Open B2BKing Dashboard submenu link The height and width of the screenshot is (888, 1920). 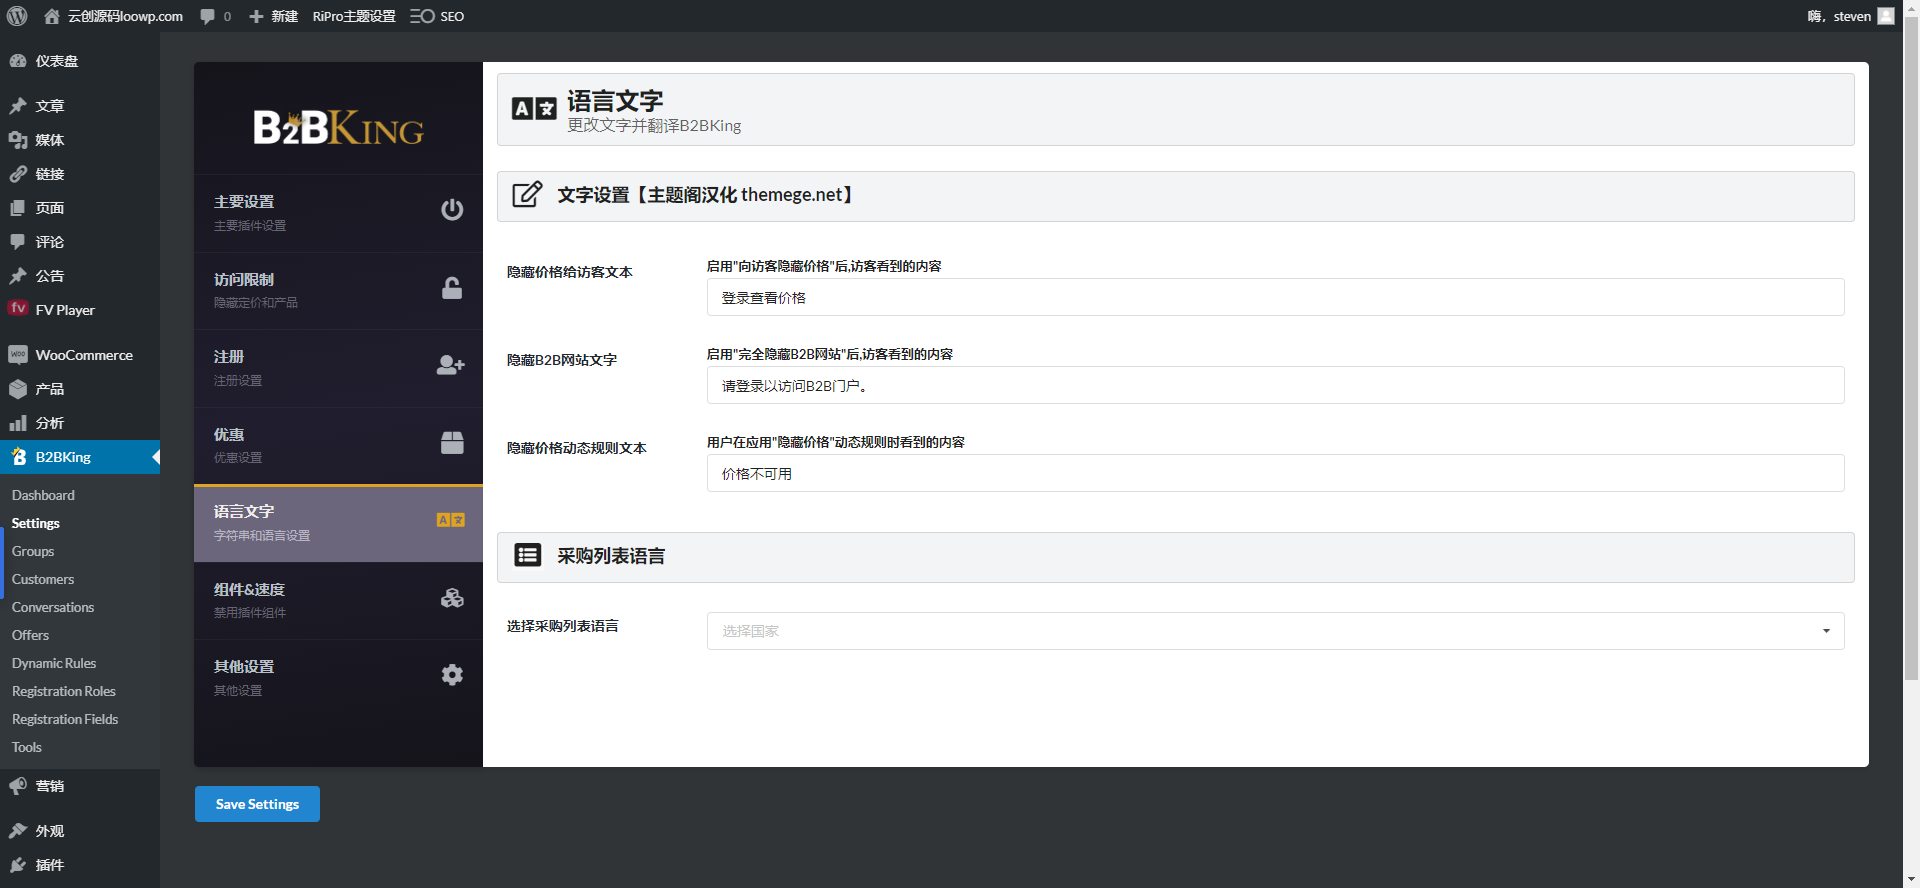coord(43,495)
